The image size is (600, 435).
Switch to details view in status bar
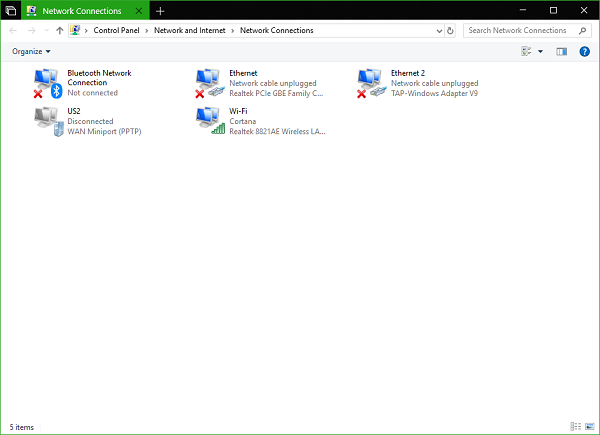576,426
